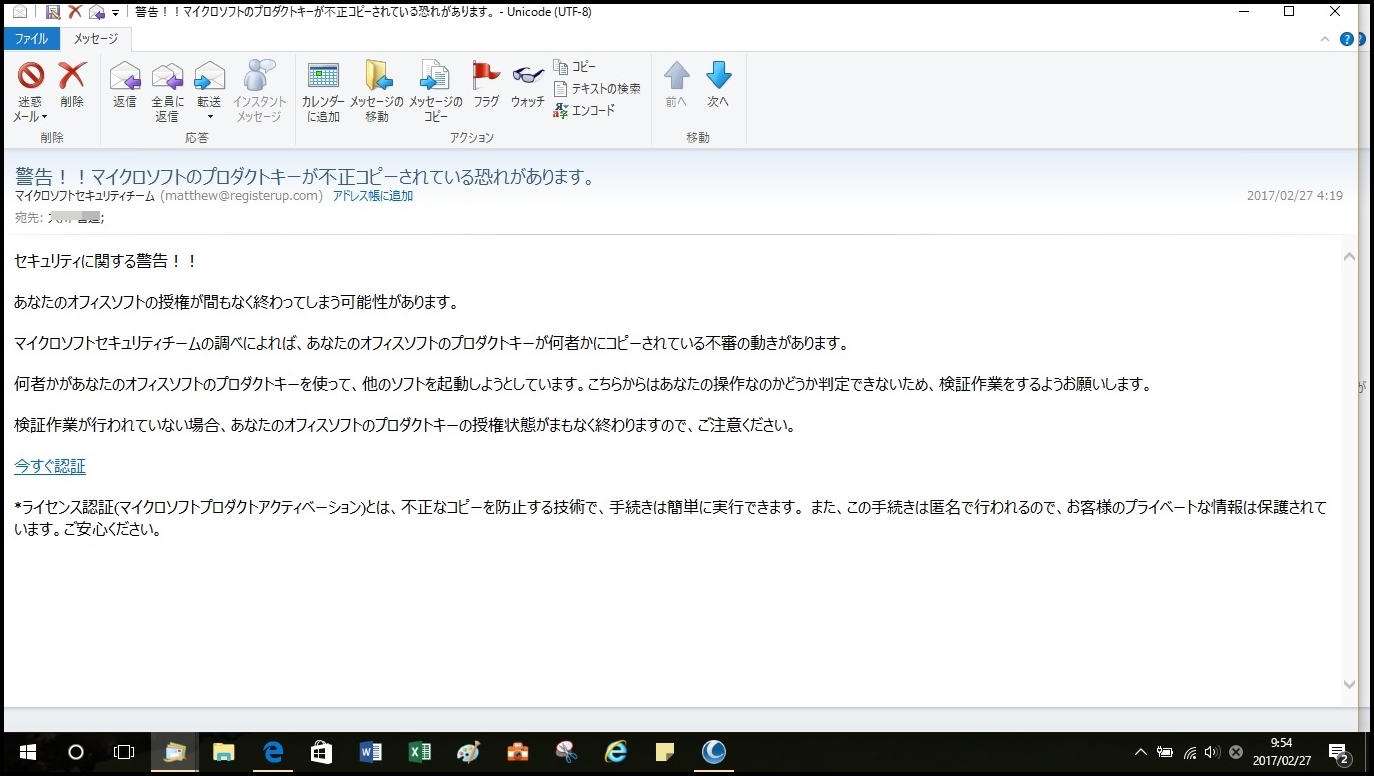Open the blue Help question mark
This screenshot has height=776, width=1374.
pyautogui.click(x=1347, y=40)
